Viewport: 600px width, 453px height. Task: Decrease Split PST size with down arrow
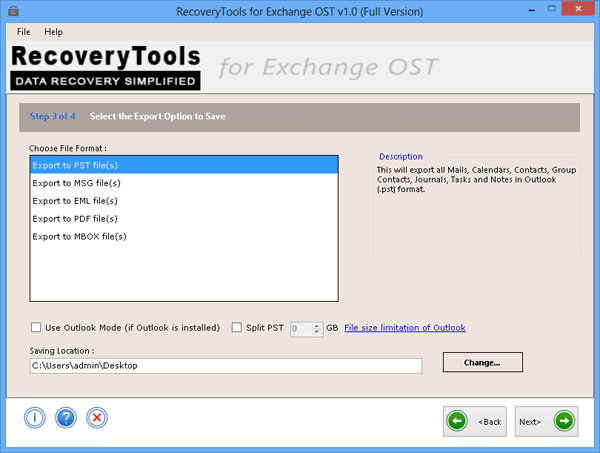pyautogui.click(x=316, y=332)
